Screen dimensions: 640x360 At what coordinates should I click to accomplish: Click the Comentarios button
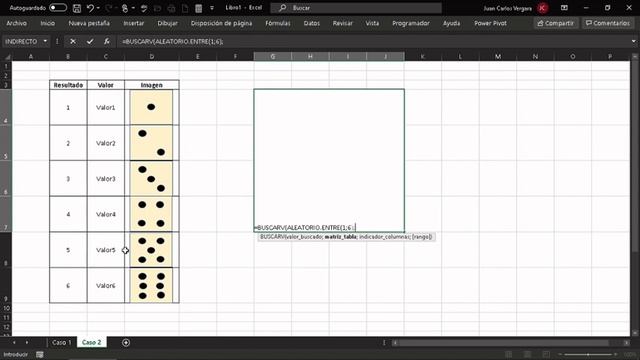coord(608,23)
